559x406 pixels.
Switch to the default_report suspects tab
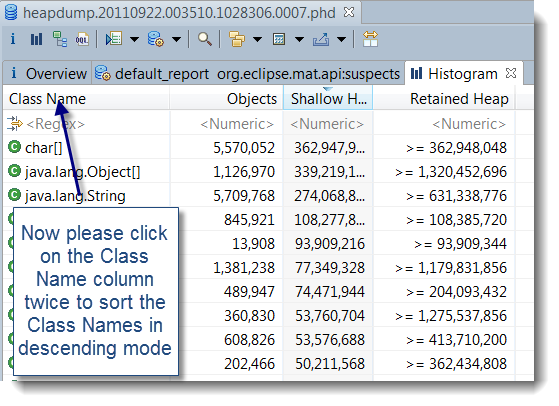click(x=247, y=74)
